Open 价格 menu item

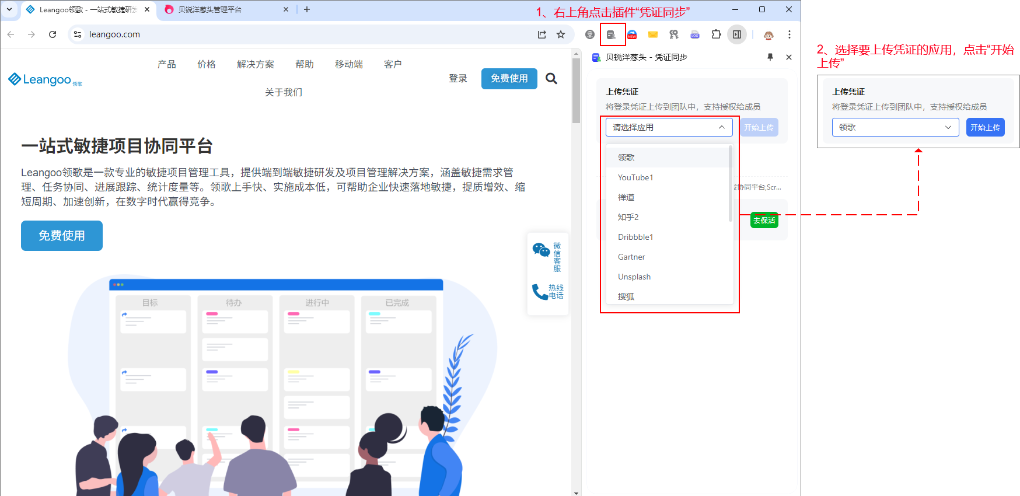[206, 64]
